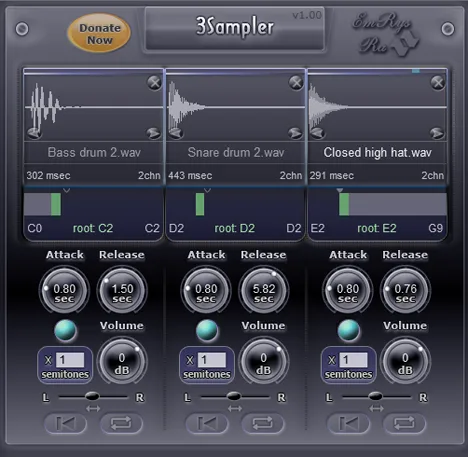Toggle loop button for Bass drum channel

(x=121, y=423)
